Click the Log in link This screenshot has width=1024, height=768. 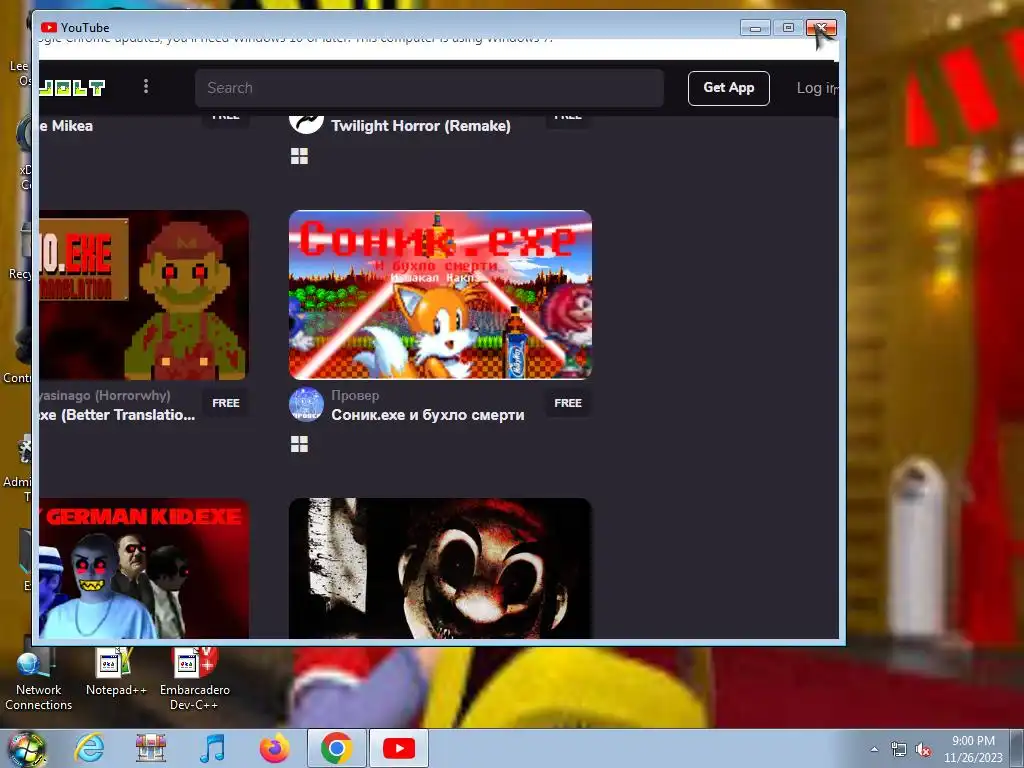click(816, 88)
